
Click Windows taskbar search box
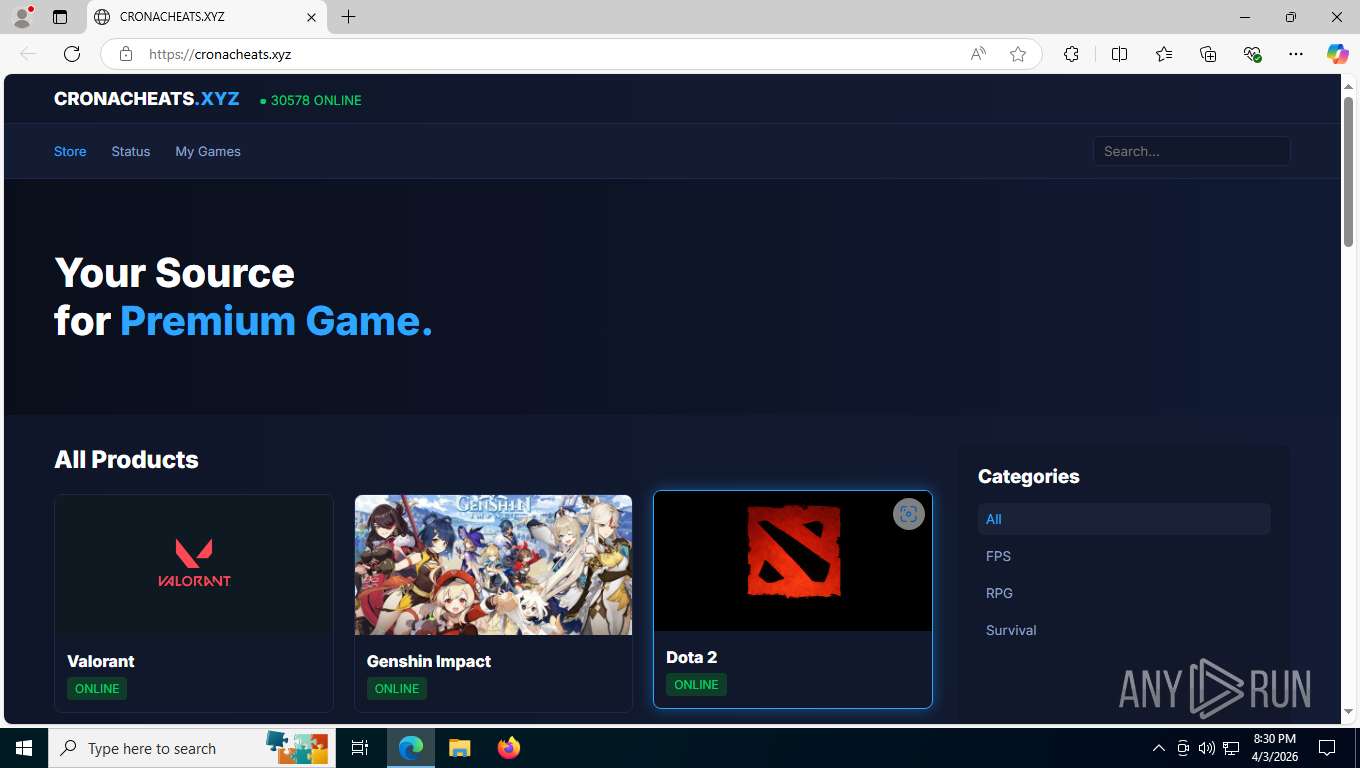[x=190, y=748]
